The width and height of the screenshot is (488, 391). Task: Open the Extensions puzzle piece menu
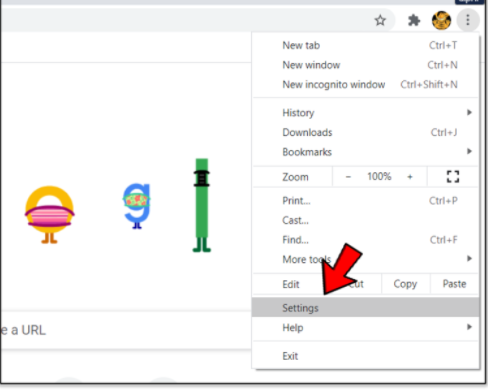click(x=414, y=21)
